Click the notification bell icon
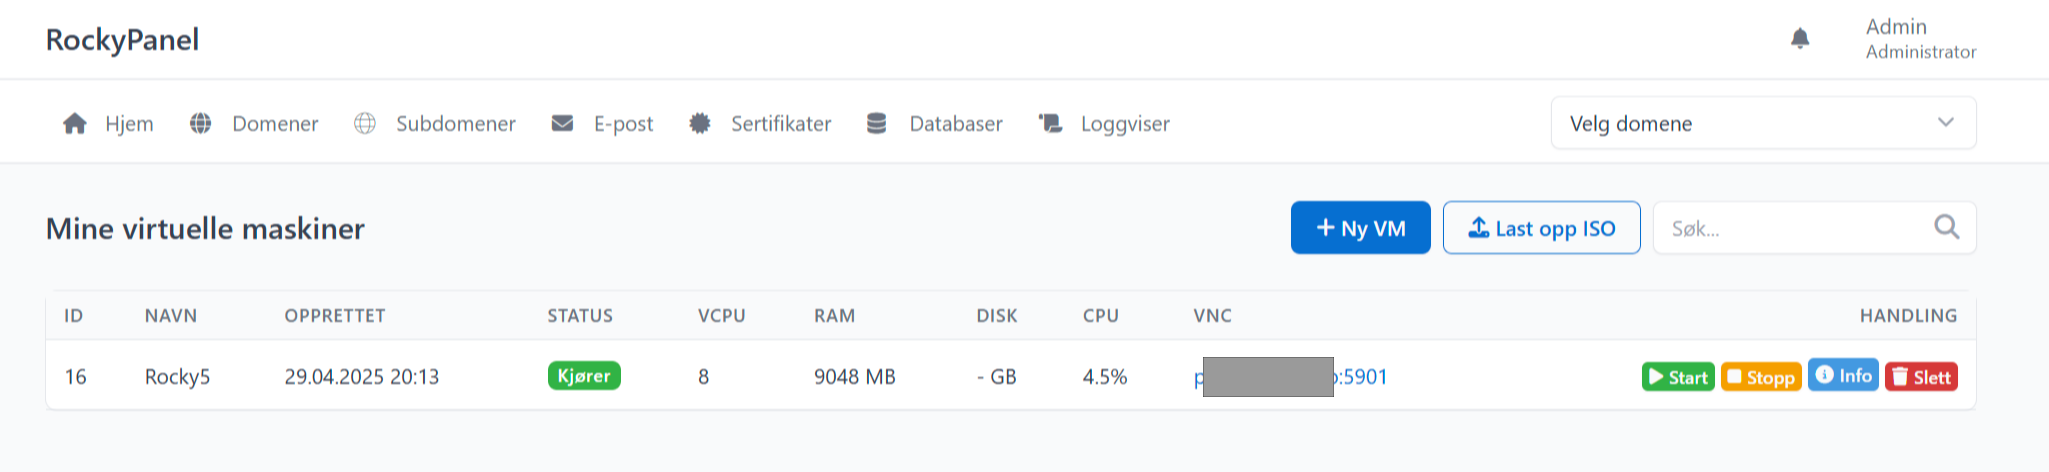Image resolution: width=2049 pixels, height=472 pixels. point(1800,39)
